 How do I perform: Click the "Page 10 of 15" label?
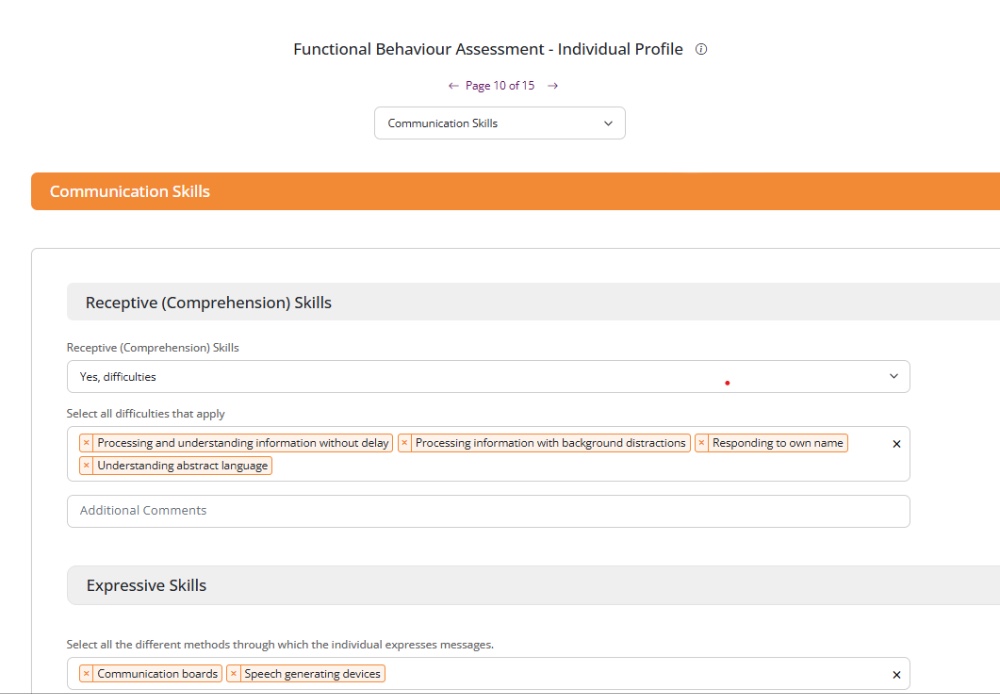click(500, 85)
